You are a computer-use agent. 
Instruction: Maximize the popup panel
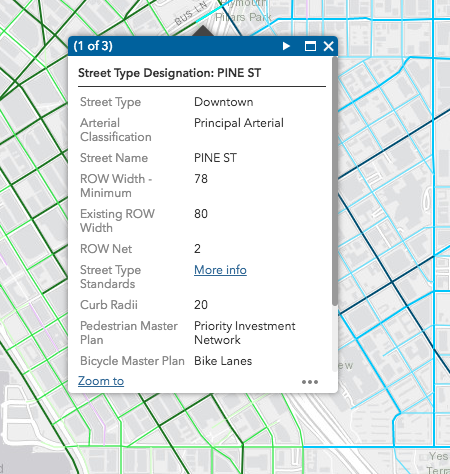(310, 46)
